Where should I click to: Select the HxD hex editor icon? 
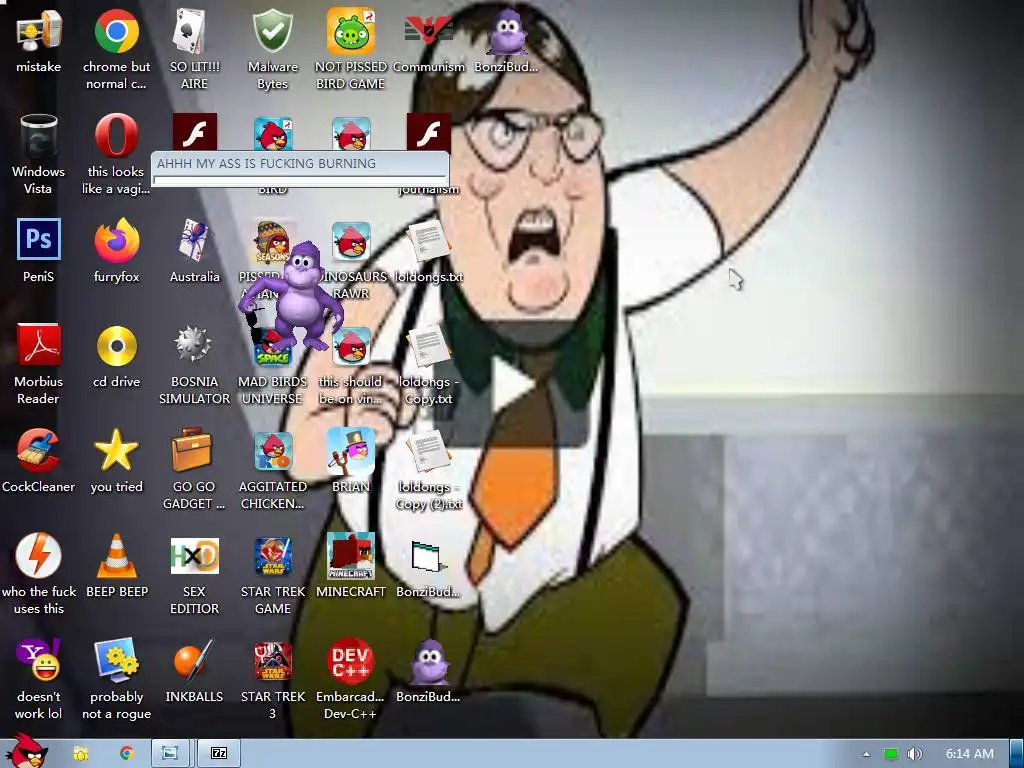[x=194, y=556]
